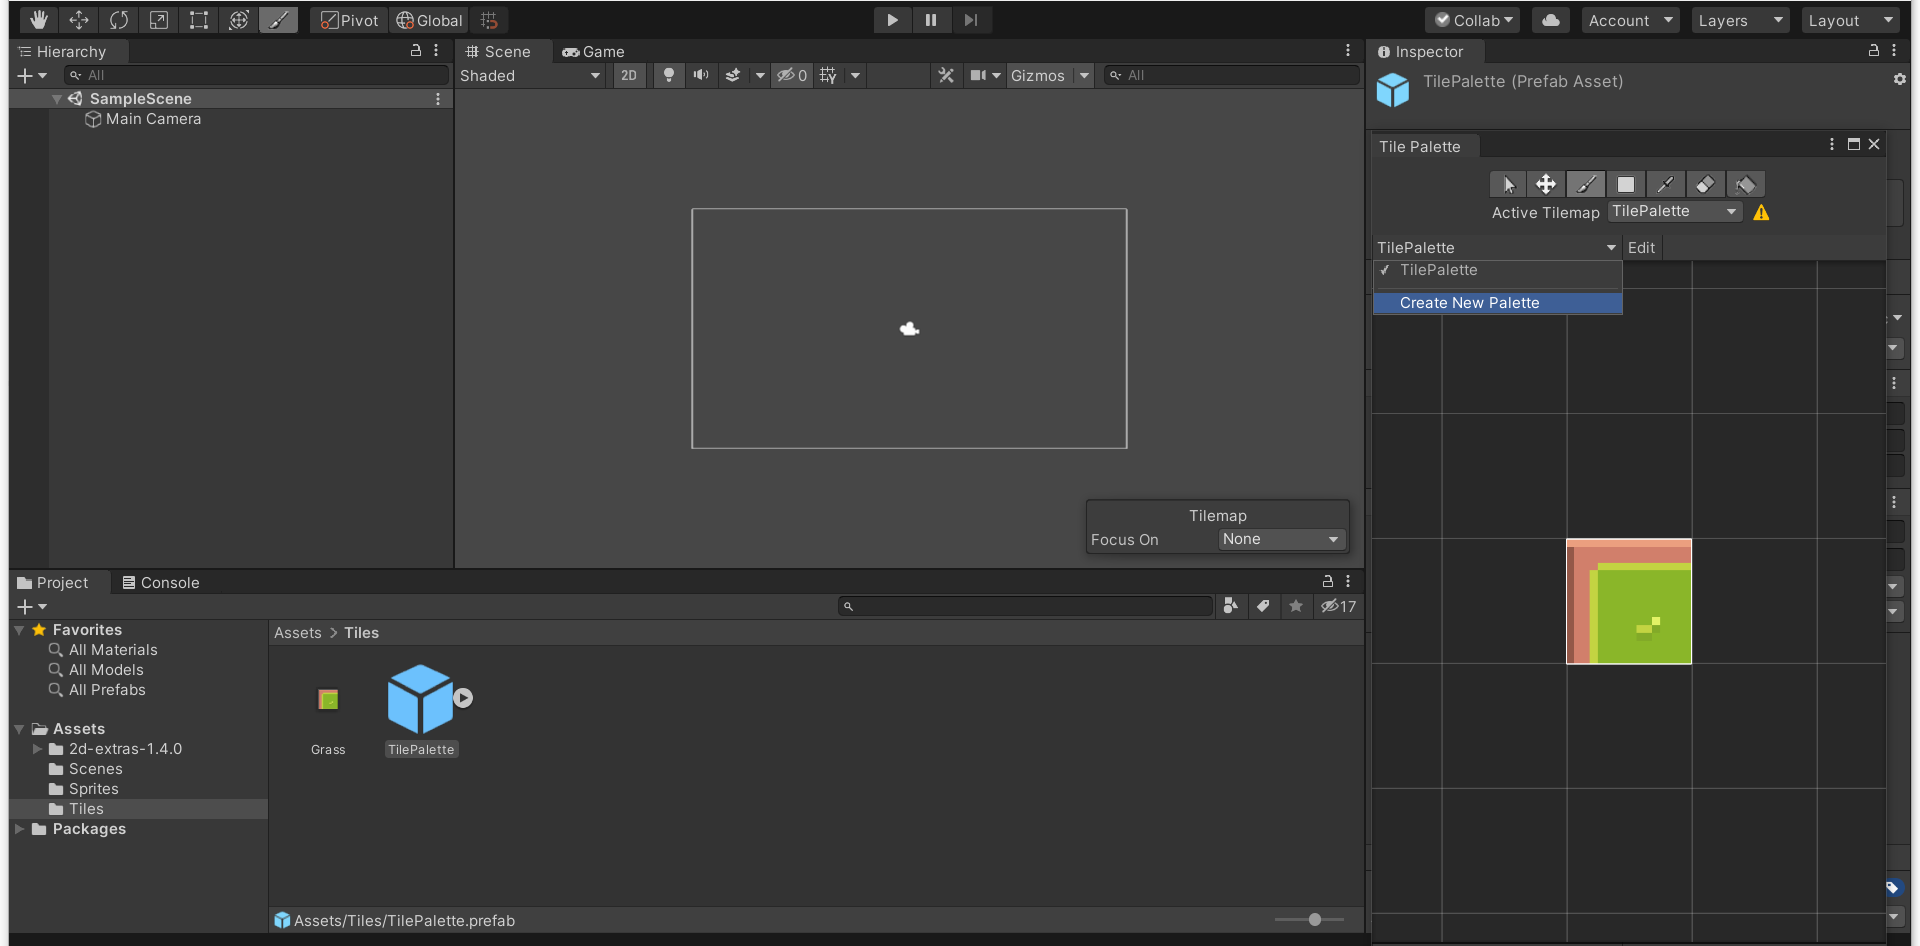
Task: Select the Rotate tool
Action: (119, 20)
